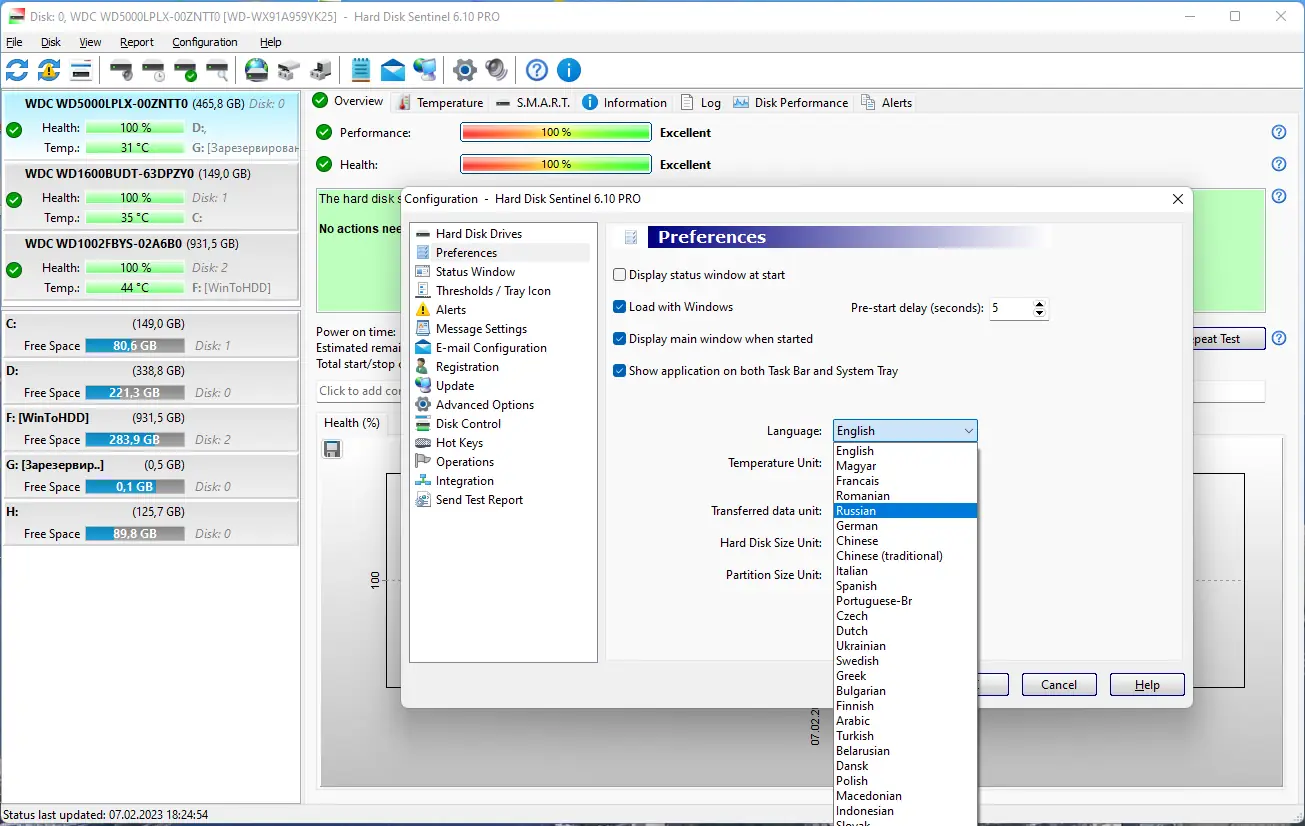Select Chinese (traditional) language option
The width and height of the screenshot is (1305, 826).
click(905, 556)
